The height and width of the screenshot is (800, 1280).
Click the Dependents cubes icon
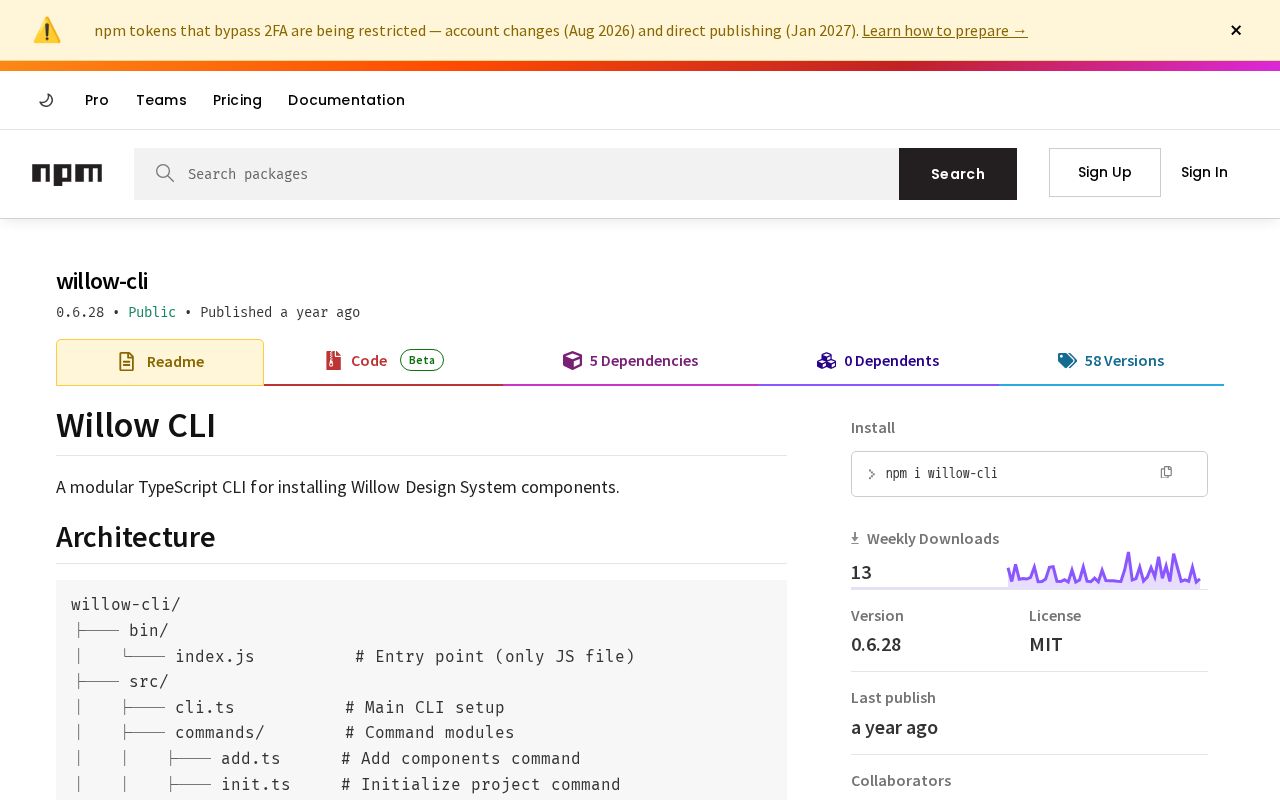[826, 361]
